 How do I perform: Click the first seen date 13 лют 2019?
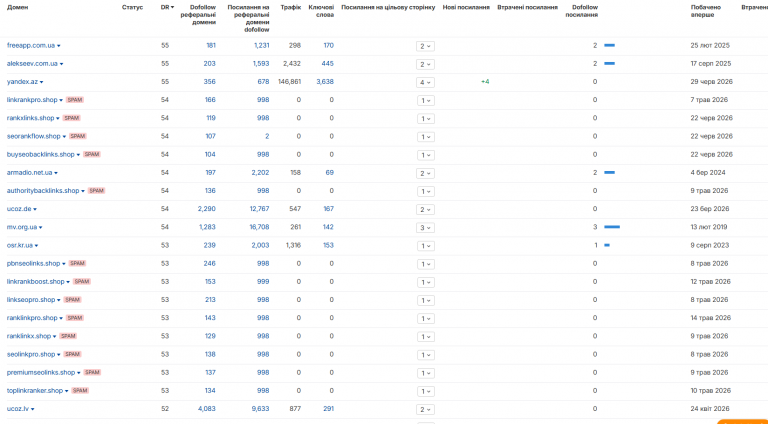(x=709, y=227)
